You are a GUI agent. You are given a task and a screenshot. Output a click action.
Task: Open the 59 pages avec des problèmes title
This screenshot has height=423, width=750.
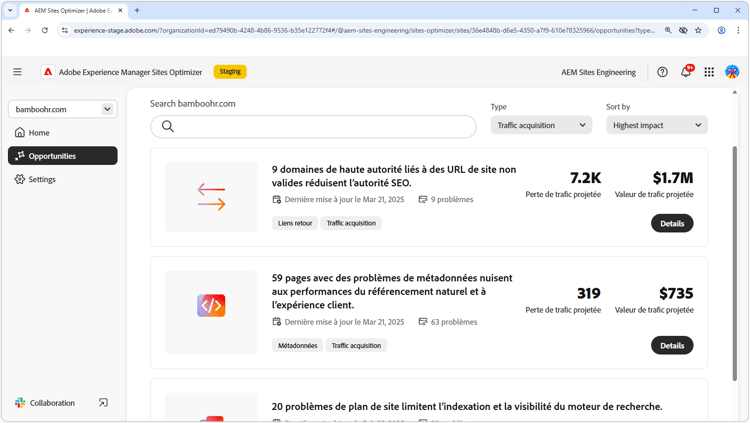[392, 291]
